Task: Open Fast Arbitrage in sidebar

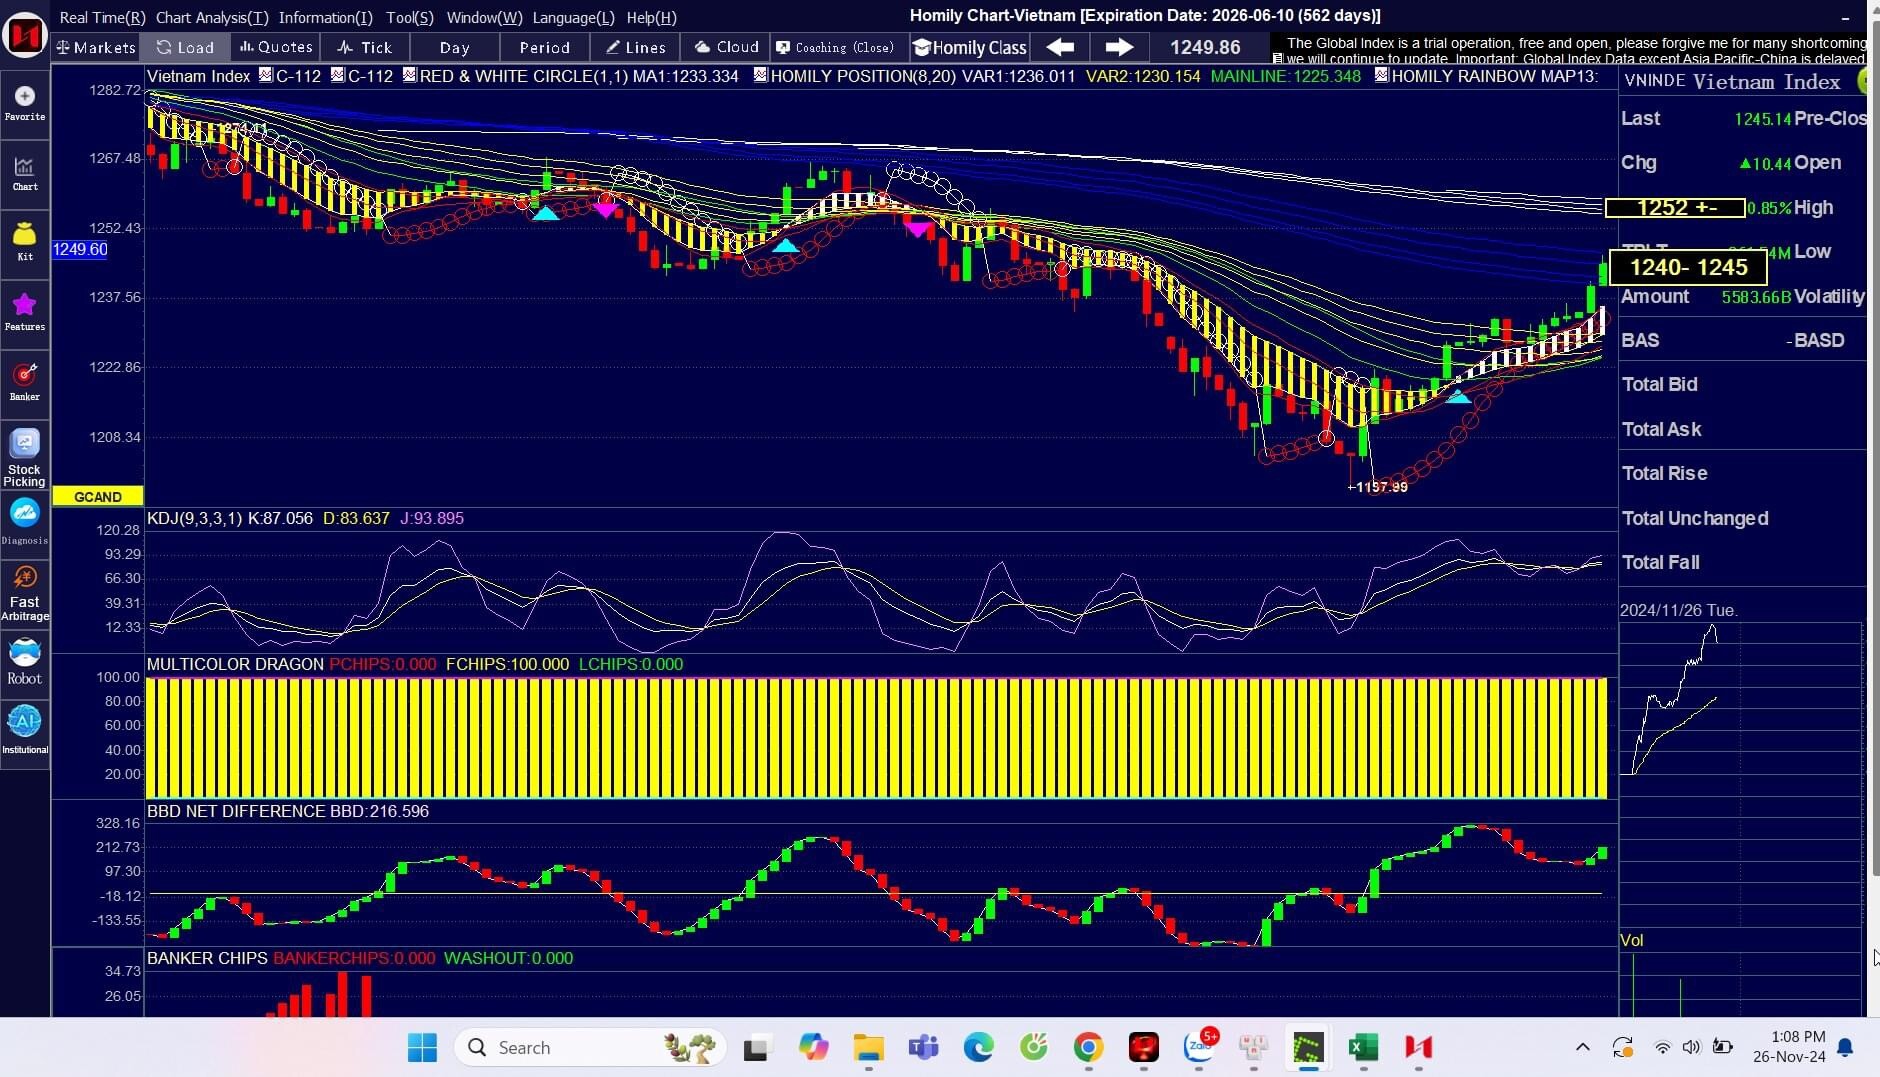Action: (x=24, y=592)
